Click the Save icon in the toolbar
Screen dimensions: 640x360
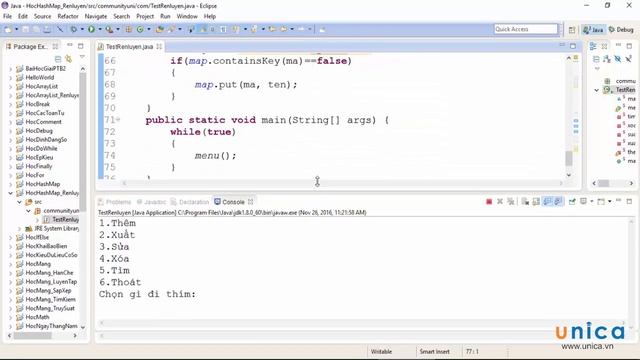click(26, 29)
